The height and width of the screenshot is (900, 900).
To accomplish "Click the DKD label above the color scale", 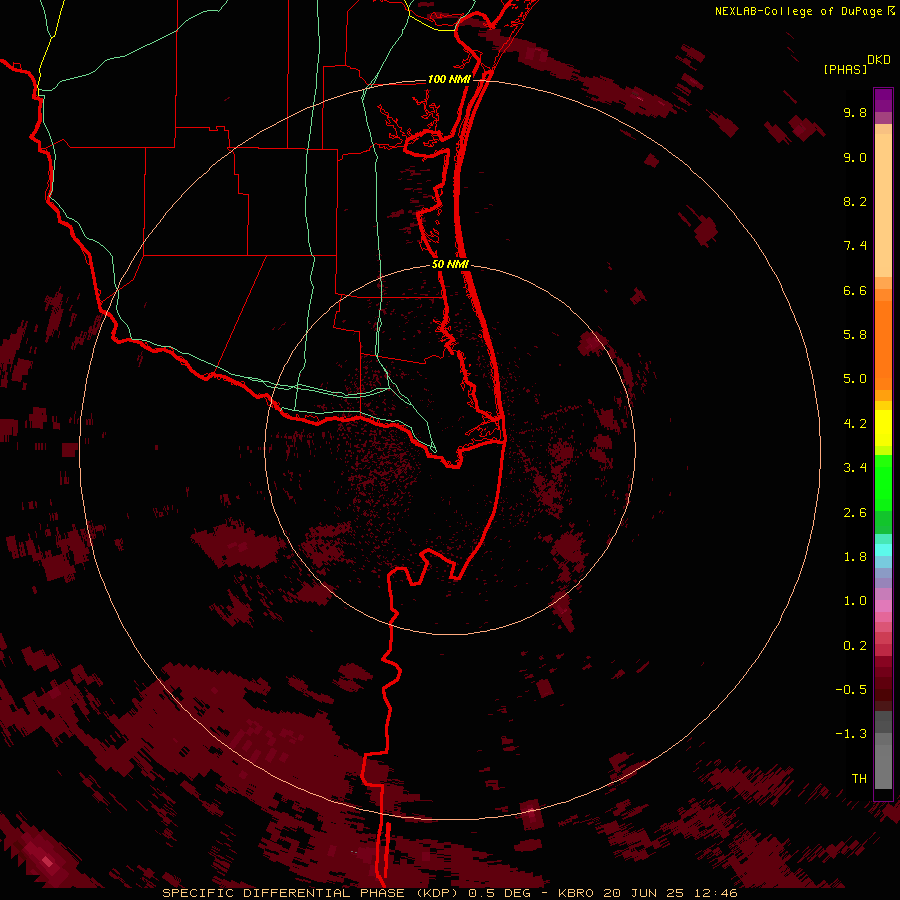I will (879, 60).
